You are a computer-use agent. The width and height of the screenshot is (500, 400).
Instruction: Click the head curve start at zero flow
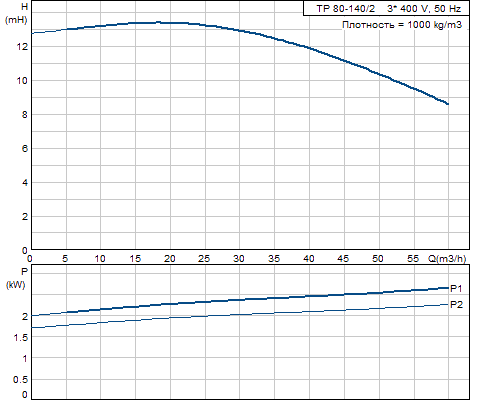tap(32, 33)
